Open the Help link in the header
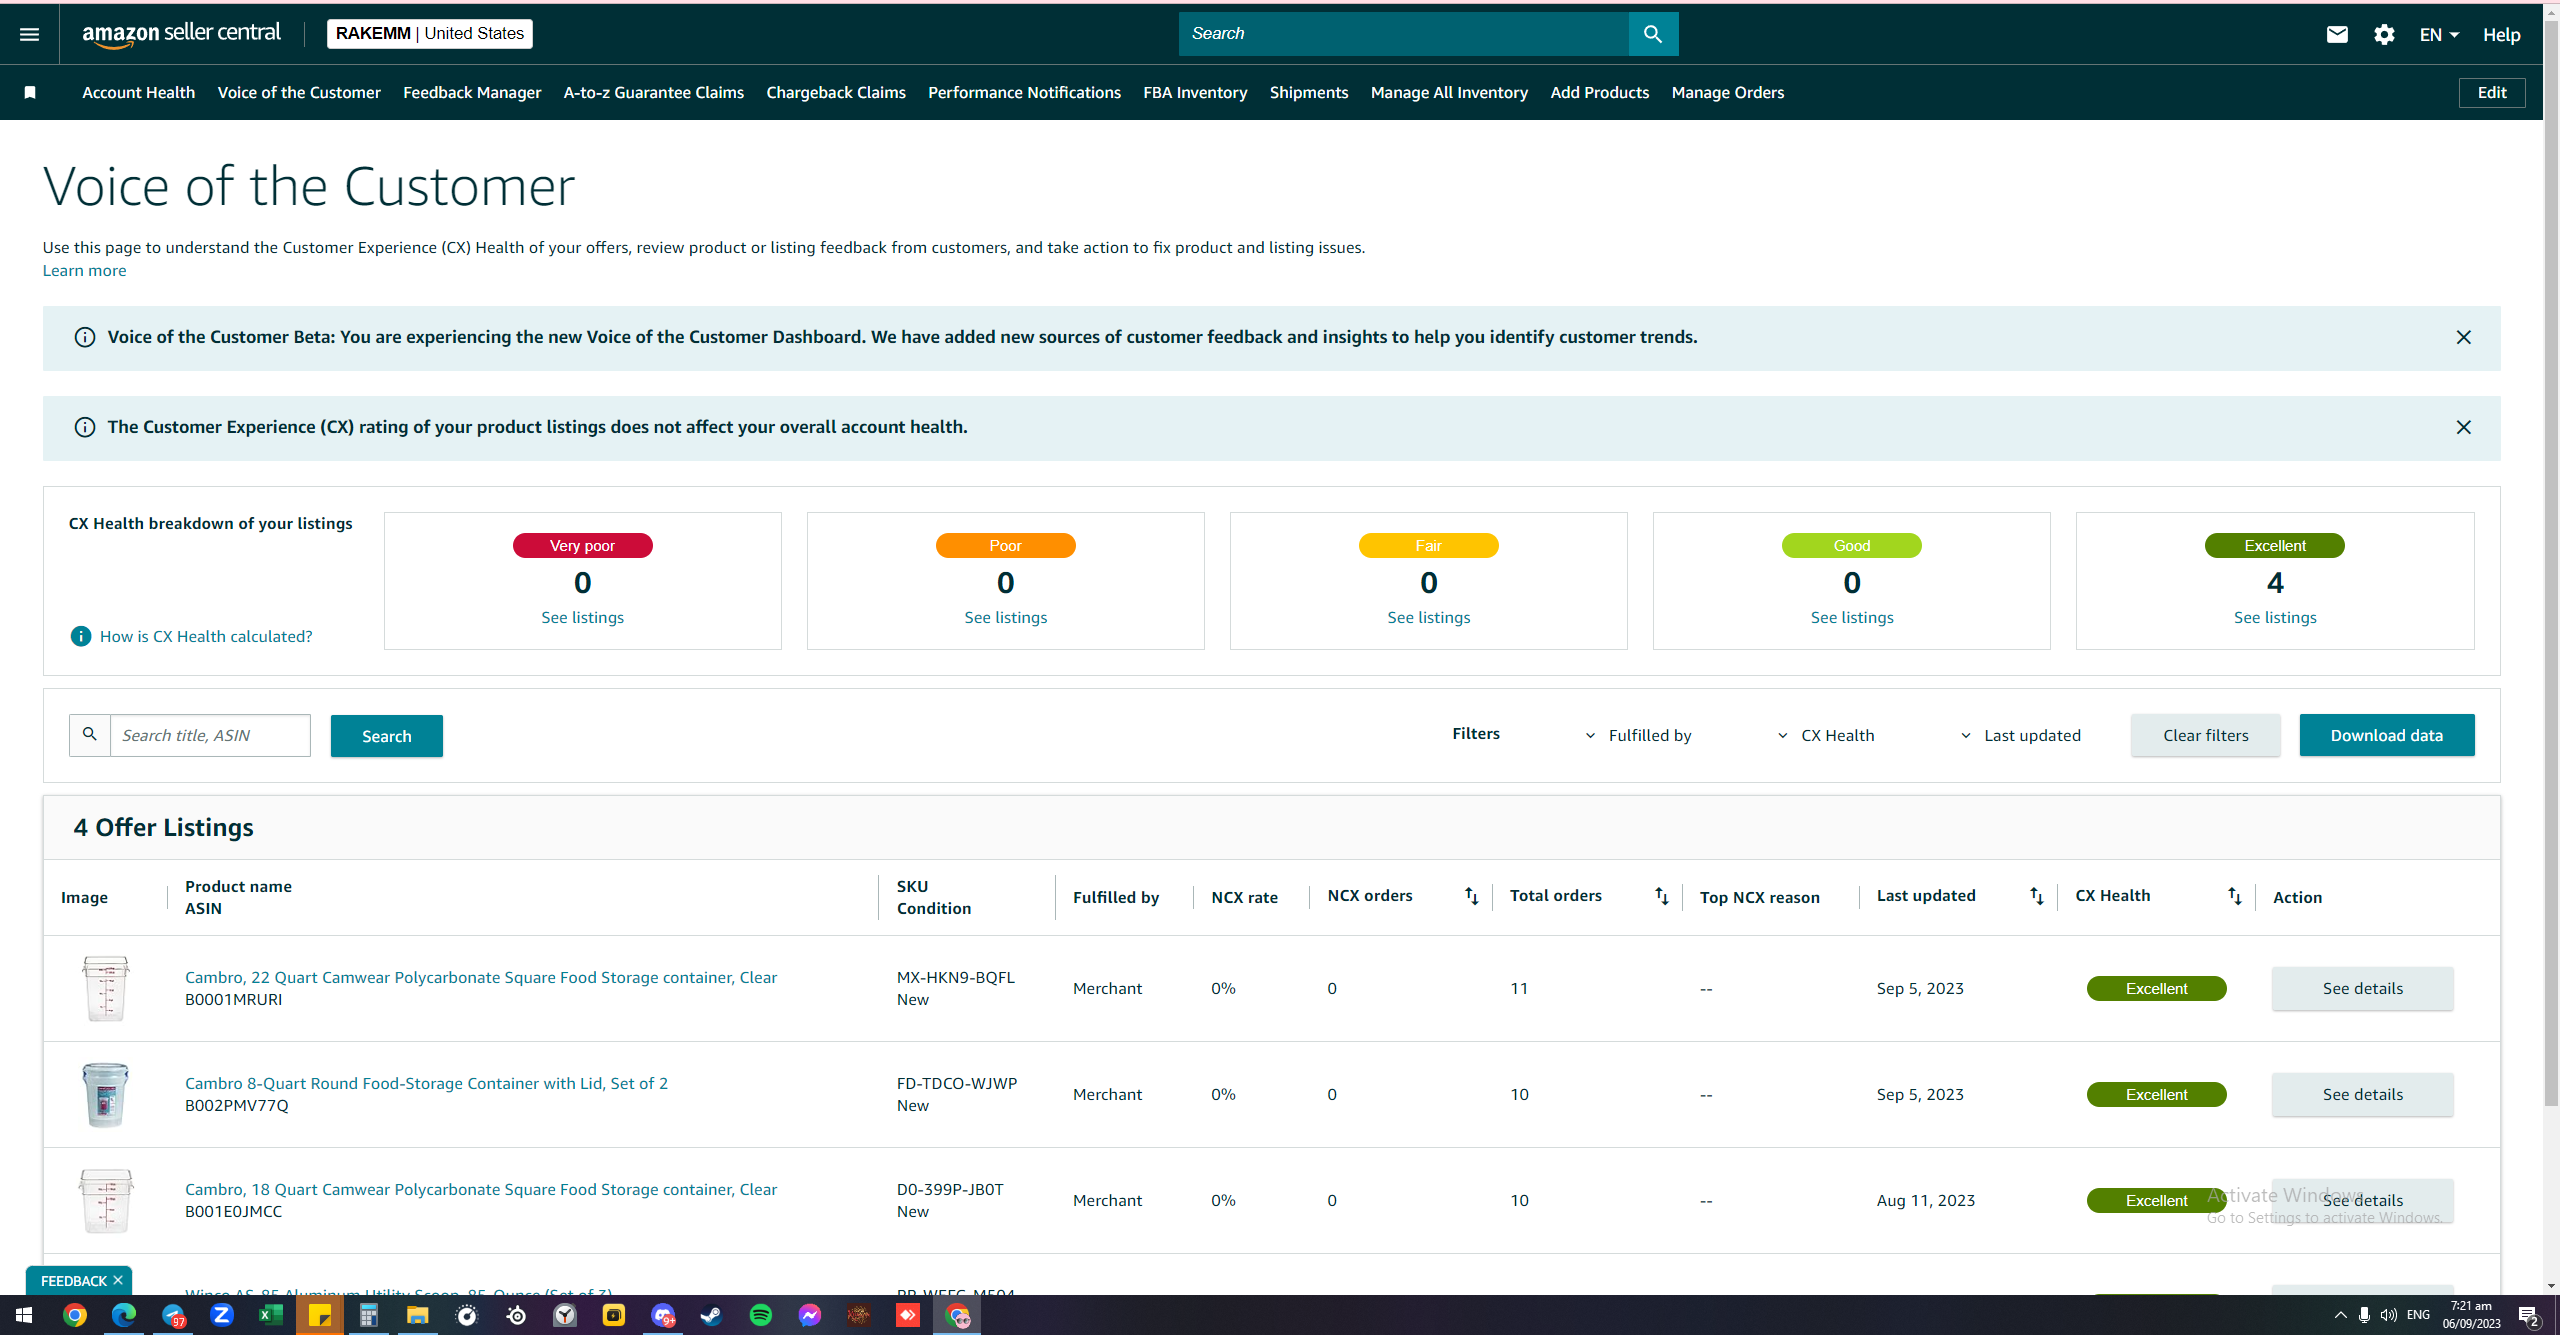This screenshot has height=1335, width=2560. 2502,35
